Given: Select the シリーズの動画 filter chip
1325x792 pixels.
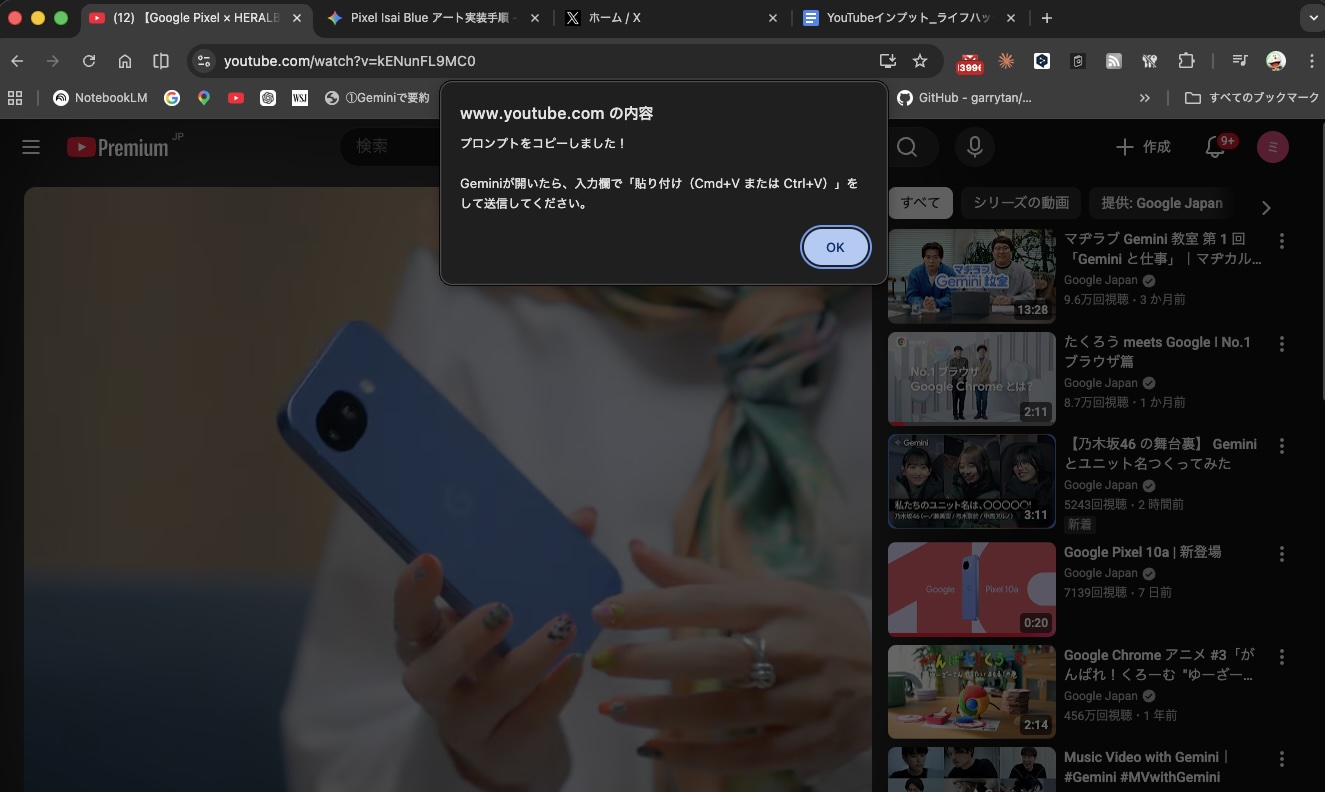Looking at the screenshot, I should tap(1020, 203).
